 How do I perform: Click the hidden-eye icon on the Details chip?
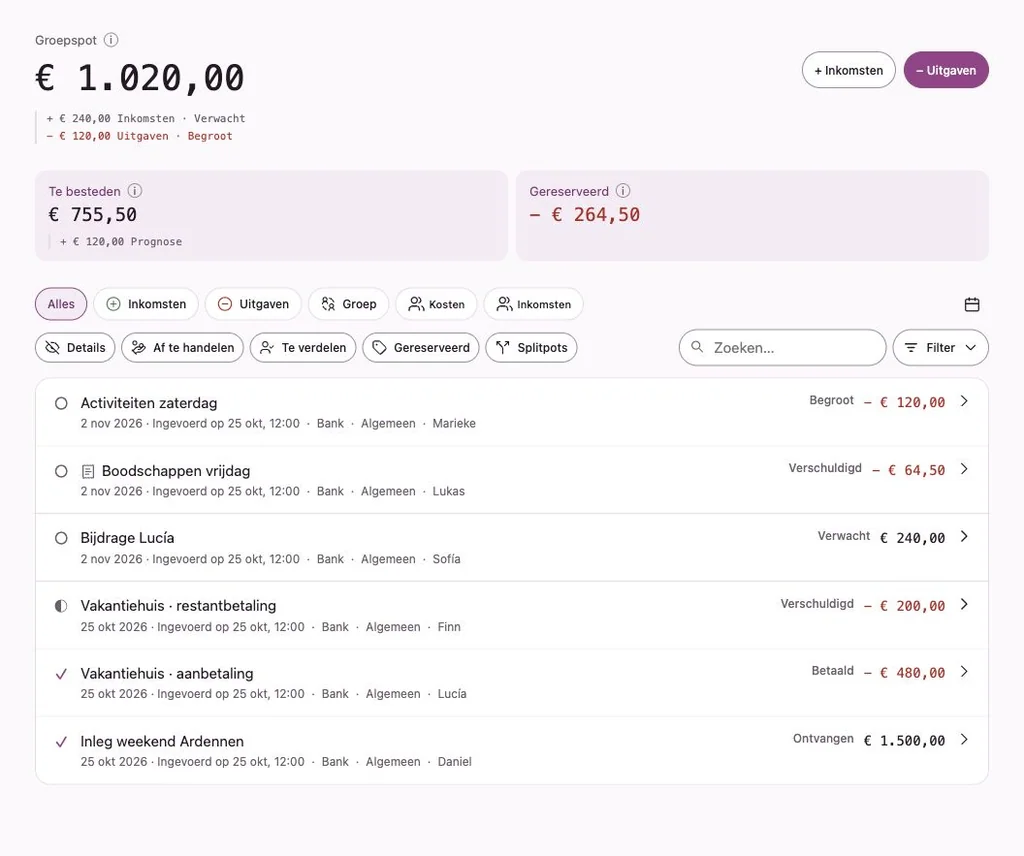52,347
